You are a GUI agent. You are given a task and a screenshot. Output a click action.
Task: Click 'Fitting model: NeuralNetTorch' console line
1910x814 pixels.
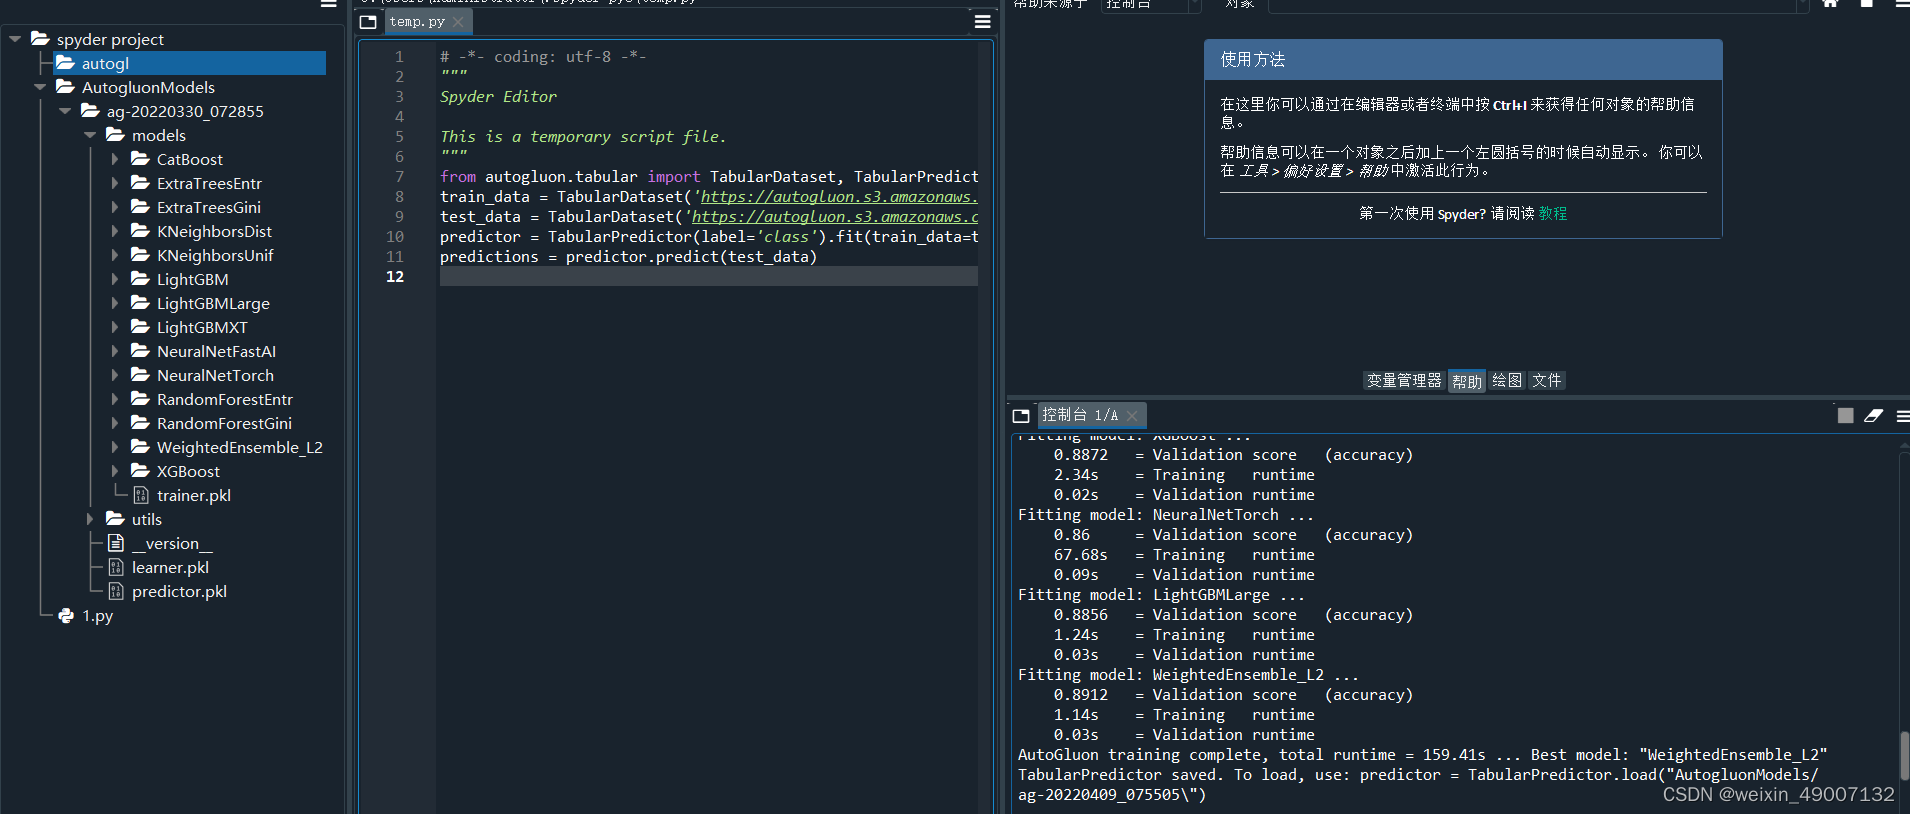(x=1166, y=515)
